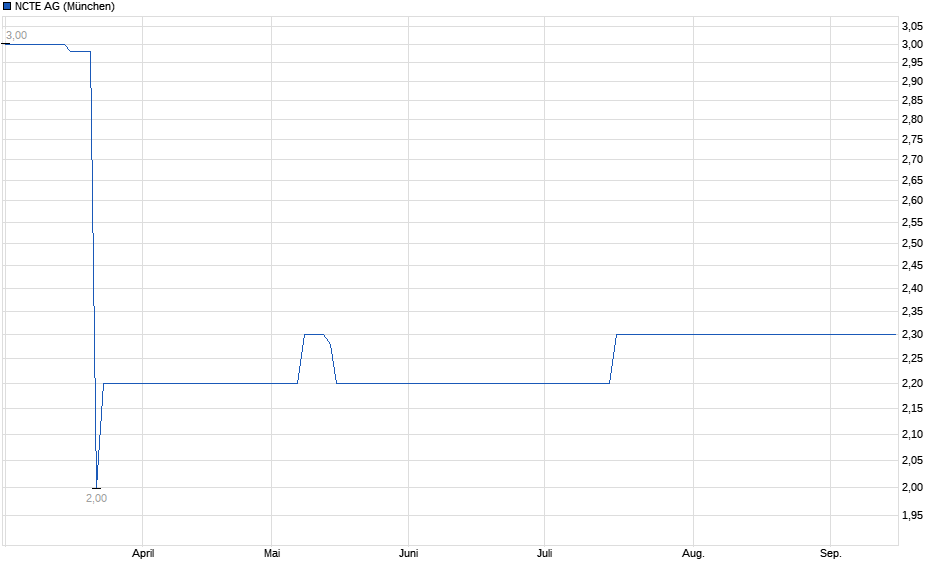This screenshot has height=579, width=940.
Task: Click the 2,85 y-axis value
Action: click(x=912, y=100)
